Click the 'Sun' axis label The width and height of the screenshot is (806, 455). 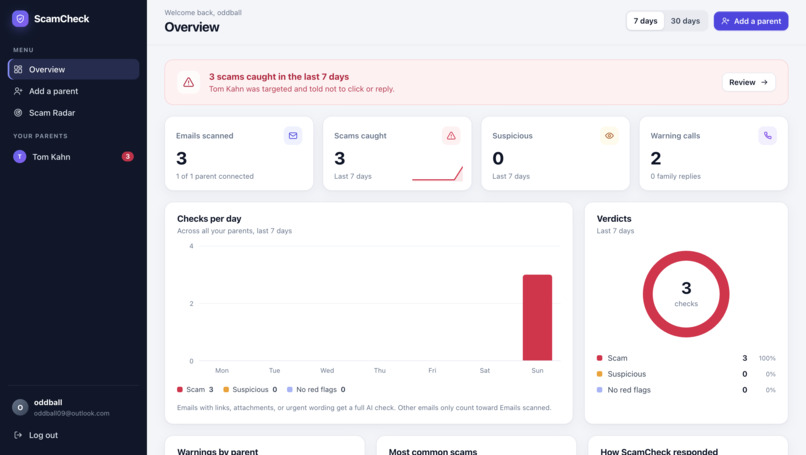point(537,370)
